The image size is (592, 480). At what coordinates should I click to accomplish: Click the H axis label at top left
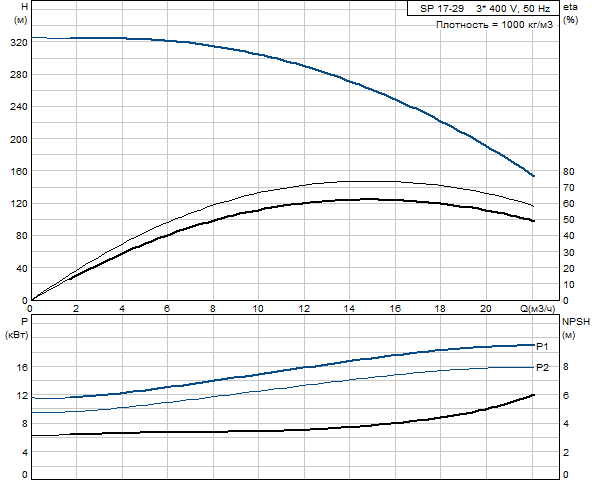(x=24, y=7)
